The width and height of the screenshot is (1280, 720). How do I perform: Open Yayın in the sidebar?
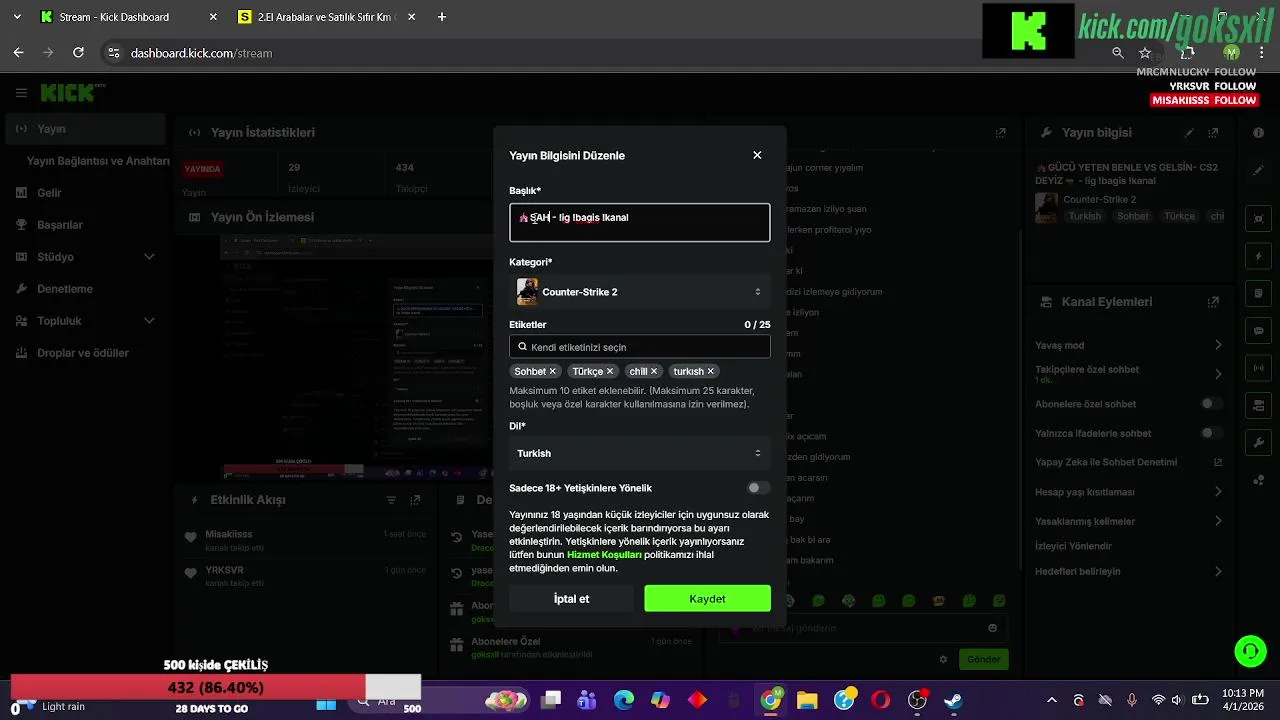[85, 129]
